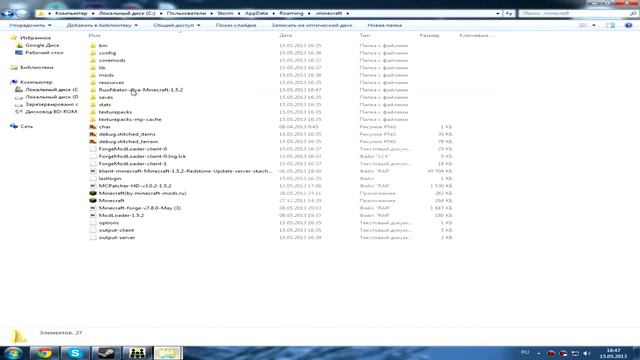Select the Minecraft(by minecraft-mods.ru) application icon
Image resolution: width=640 pixels, height=360 pixels.
pyautogui.click(x=93, y=193)
